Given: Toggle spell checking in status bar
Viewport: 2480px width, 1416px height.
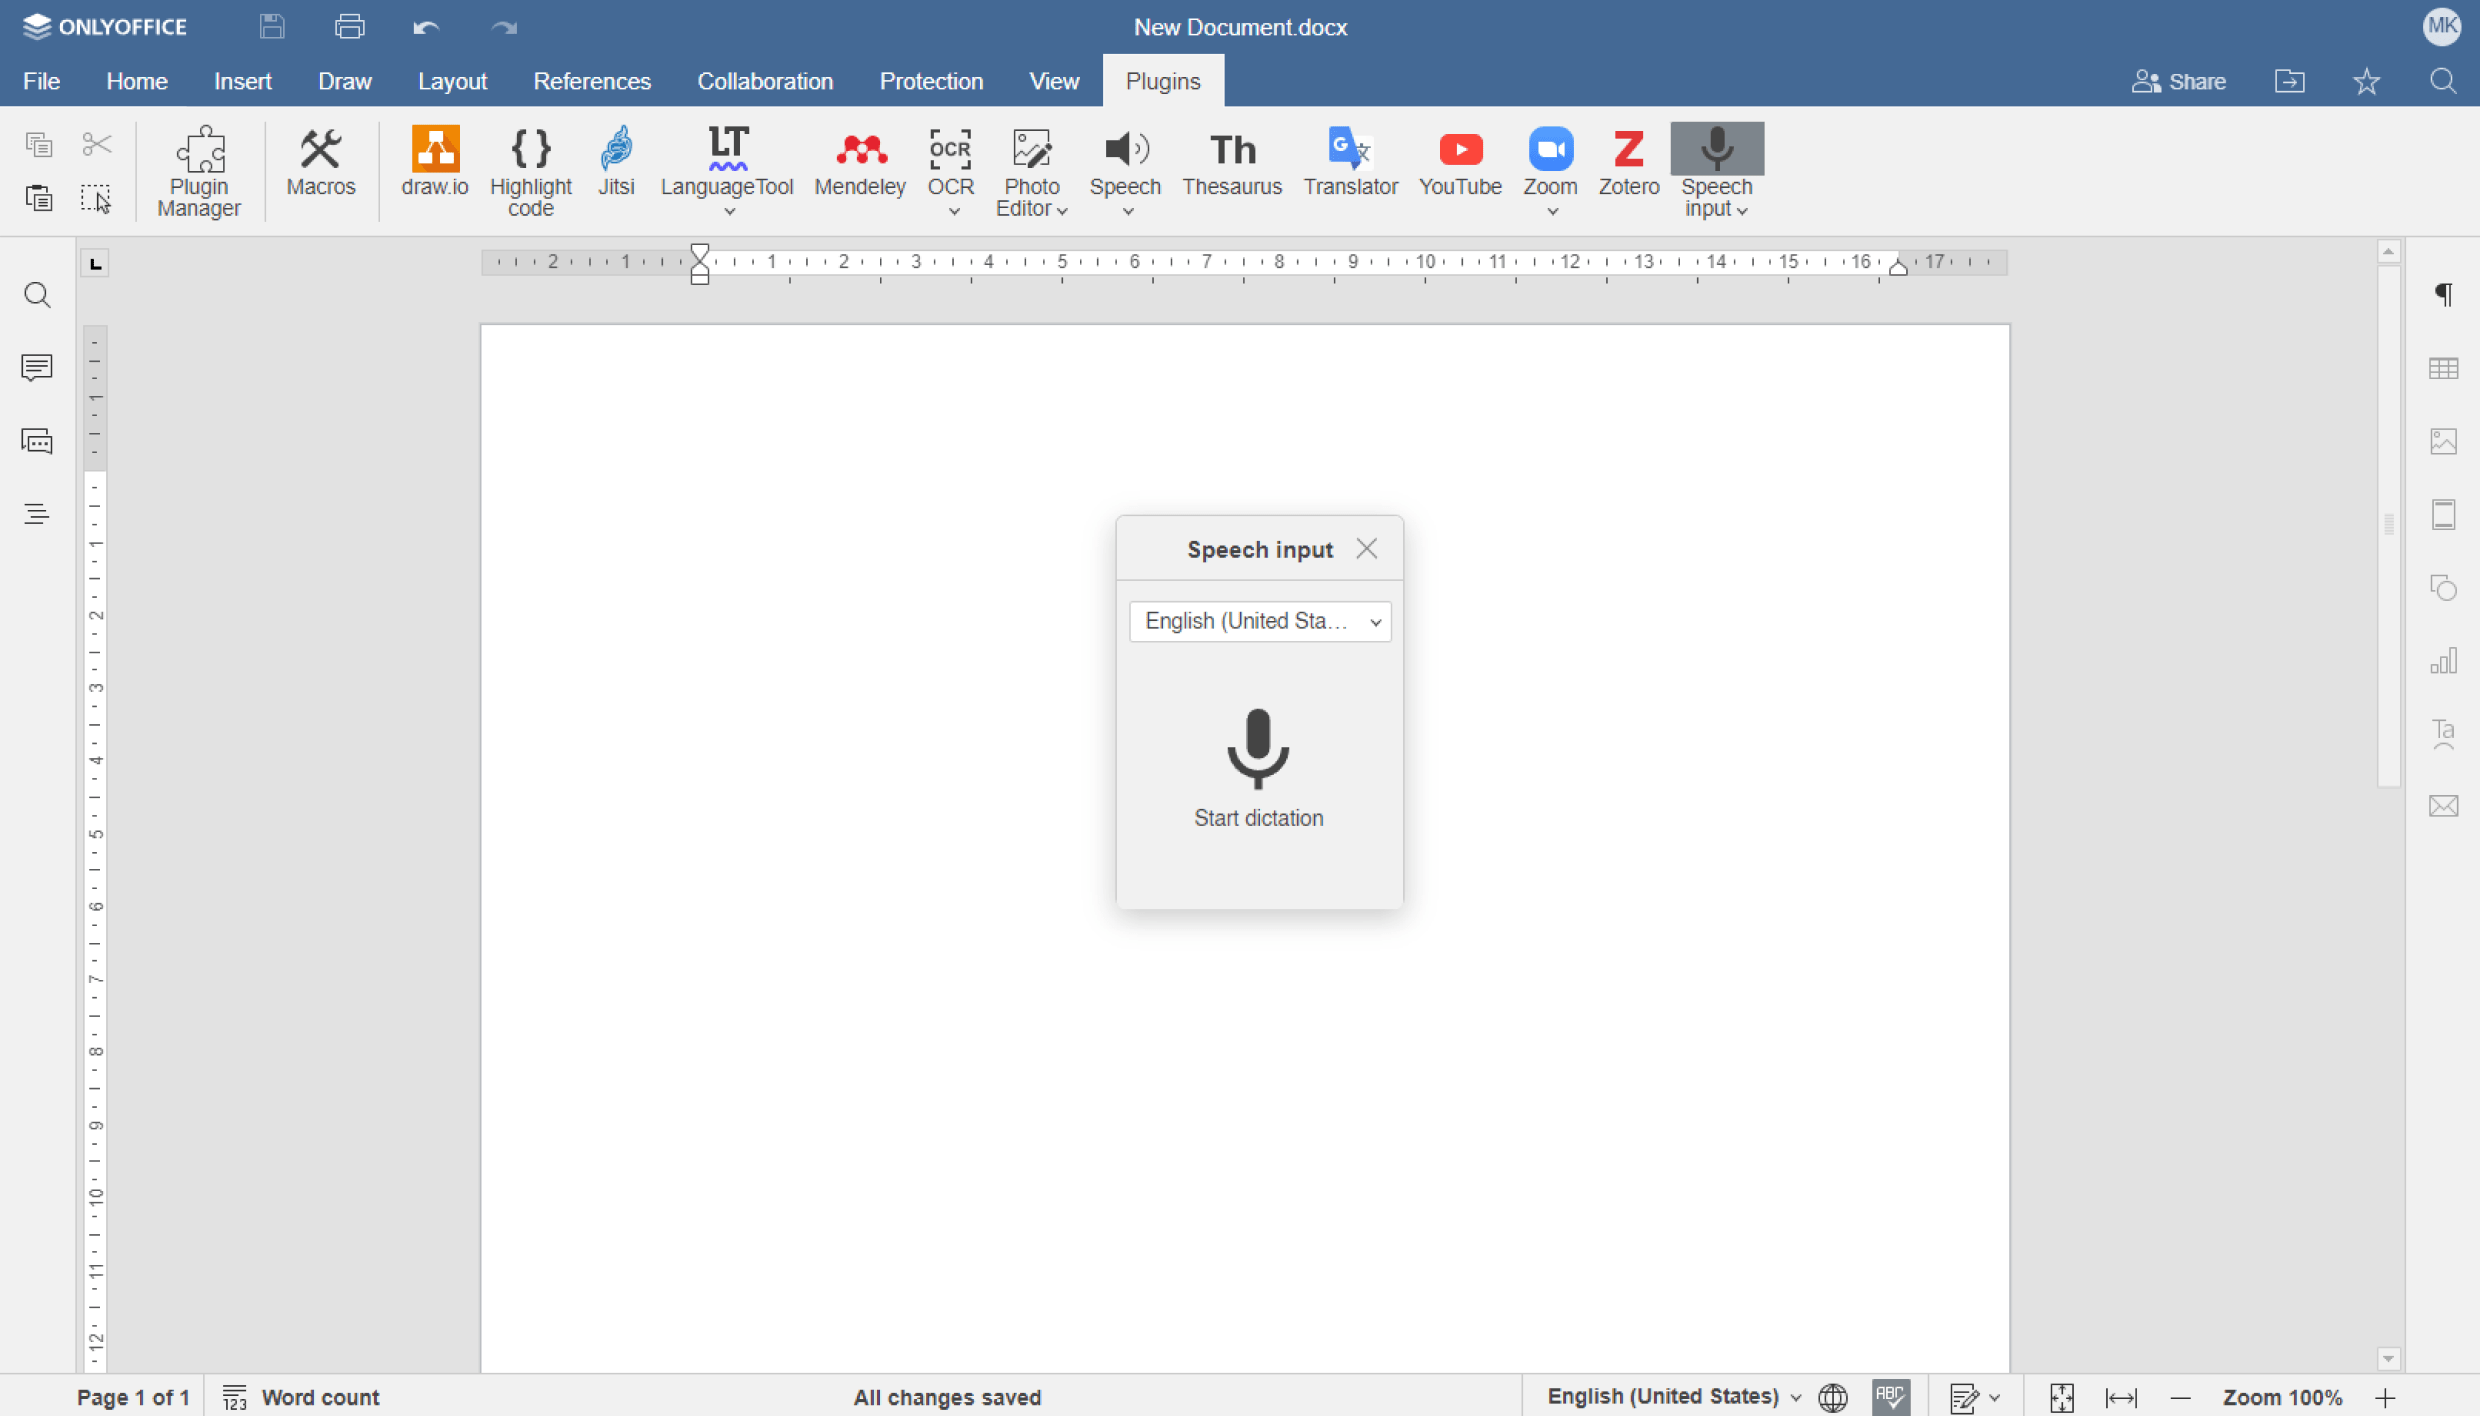Looking at the screenshot, I should tap(1890, 1396).
